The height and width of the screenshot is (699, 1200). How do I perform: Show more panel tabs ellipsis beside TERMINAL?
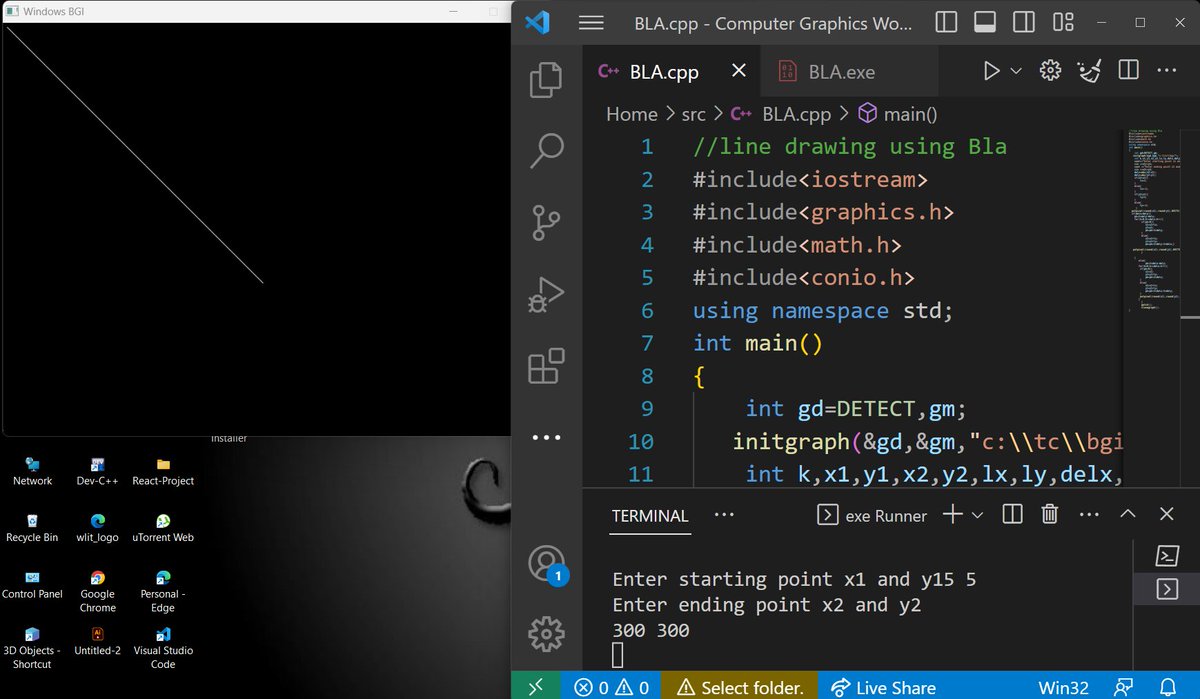pos(725,514)
